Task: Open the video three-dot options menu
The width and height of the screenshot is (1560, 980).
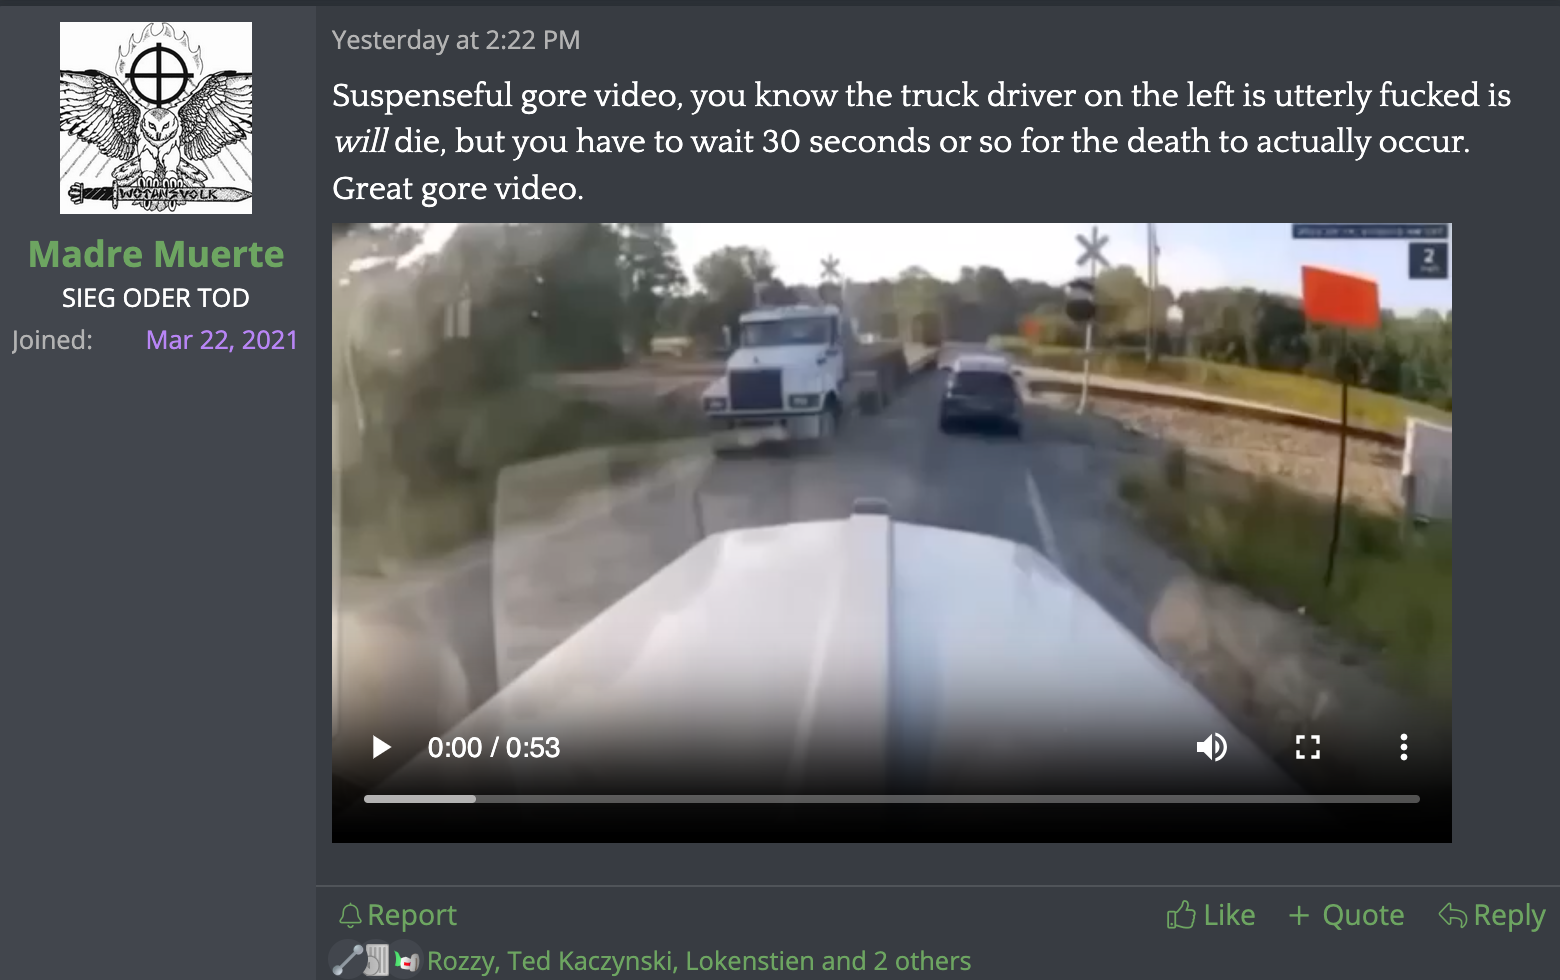Action: click(1404, 747)
